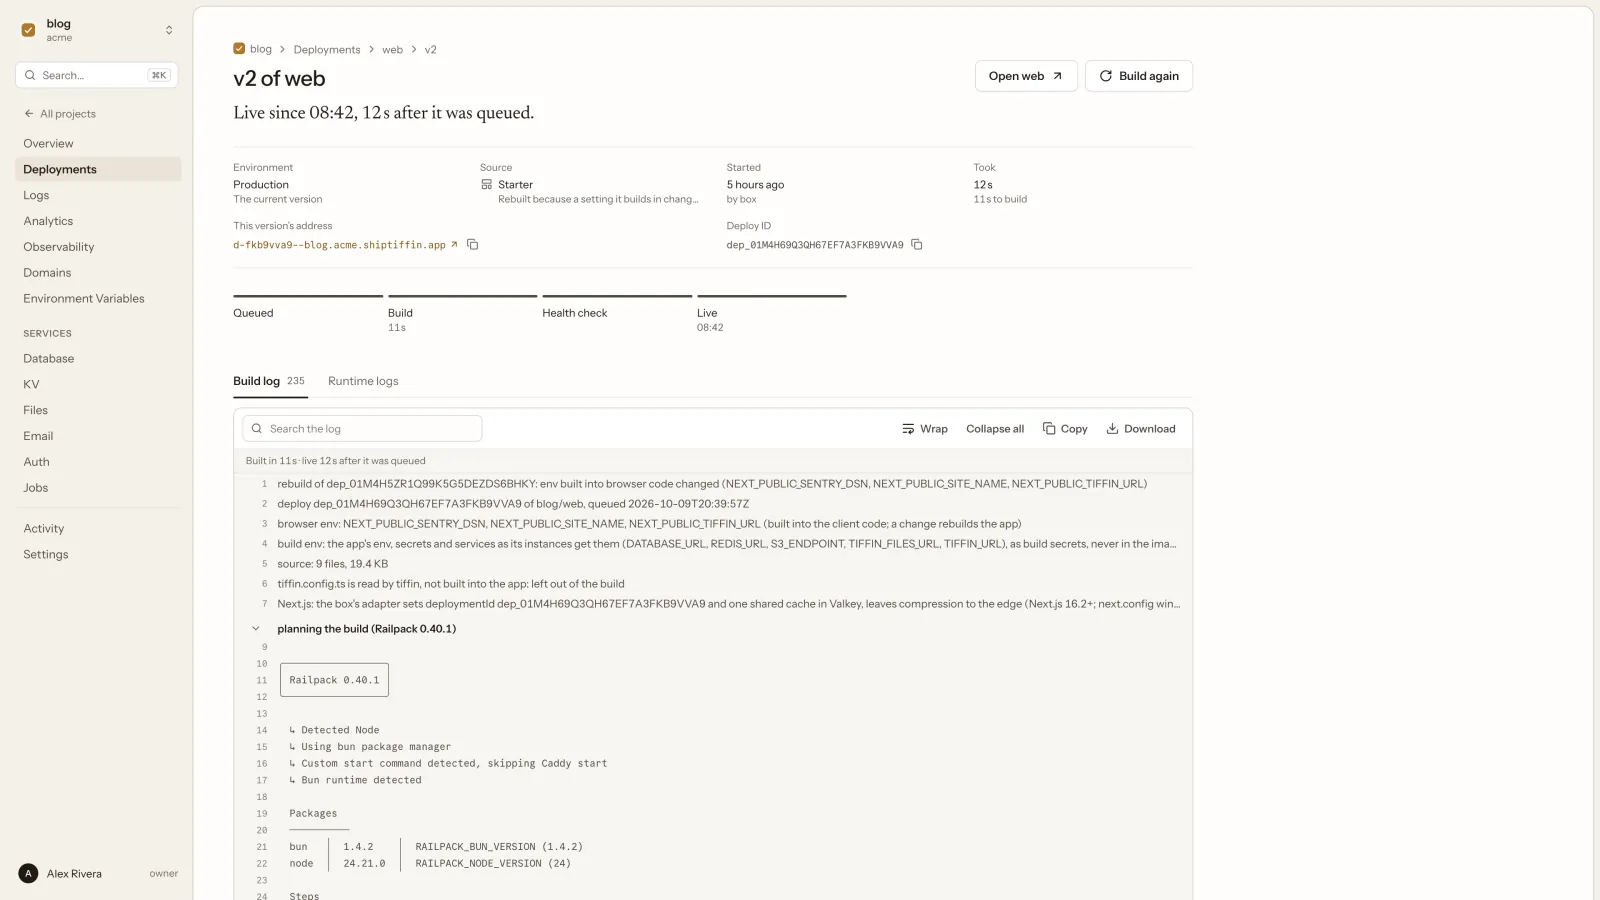The width and height of the screenshot is (1600, 900).
Task: Click the "Railpack 0.40.1" boxed log text
Action: tap(334, 680)
